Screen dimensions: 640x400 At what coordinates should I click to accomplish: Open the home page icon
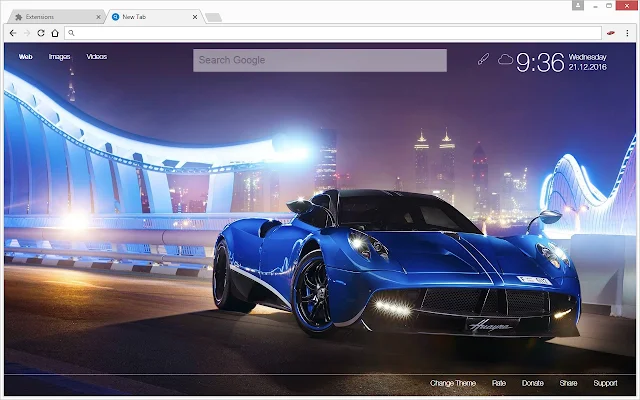coord(55,33)
